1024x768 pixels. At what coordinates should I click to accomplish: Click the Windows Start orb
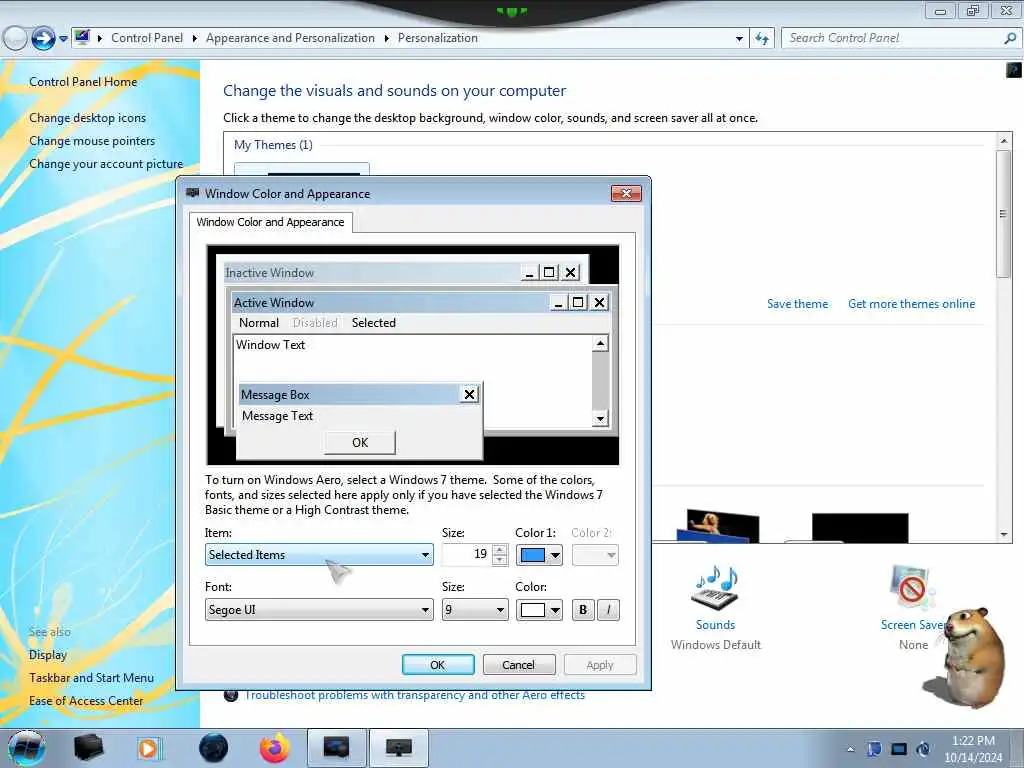click(x=26, y=748)
